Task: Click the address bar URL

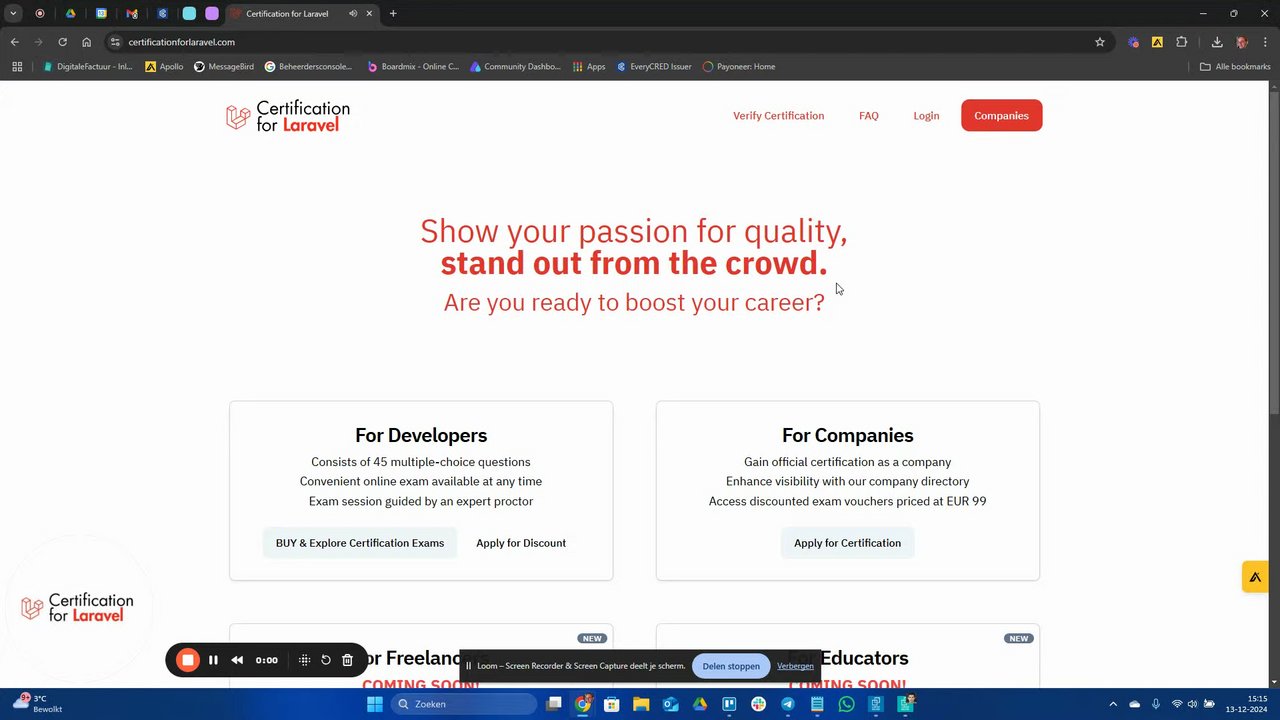Action: [x=181, y=42]
